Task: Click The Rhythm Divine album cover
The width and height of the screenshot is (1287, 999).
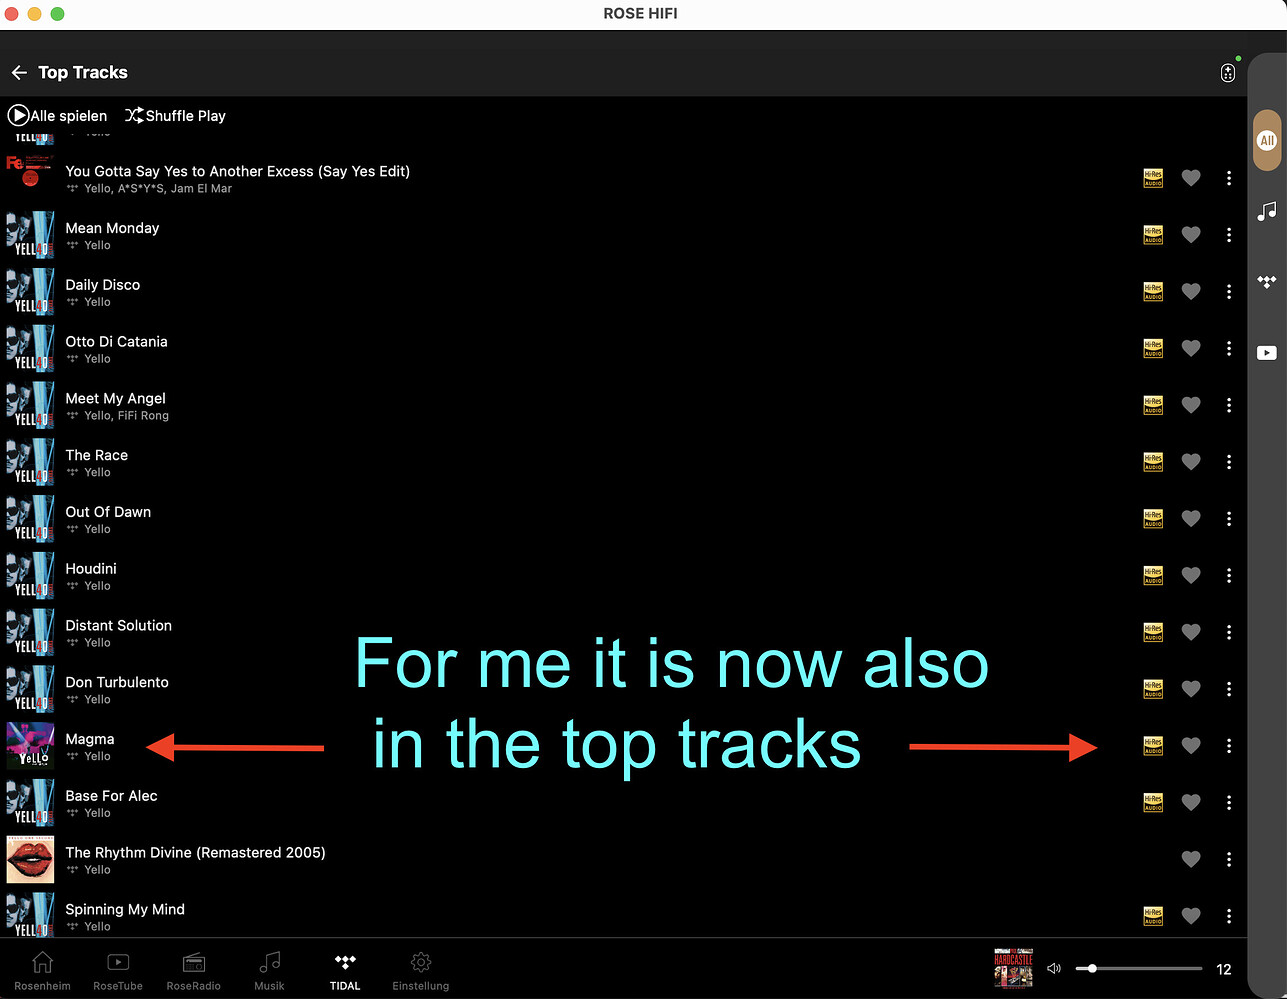Action: pyautogui.click(x=30, y=860)
